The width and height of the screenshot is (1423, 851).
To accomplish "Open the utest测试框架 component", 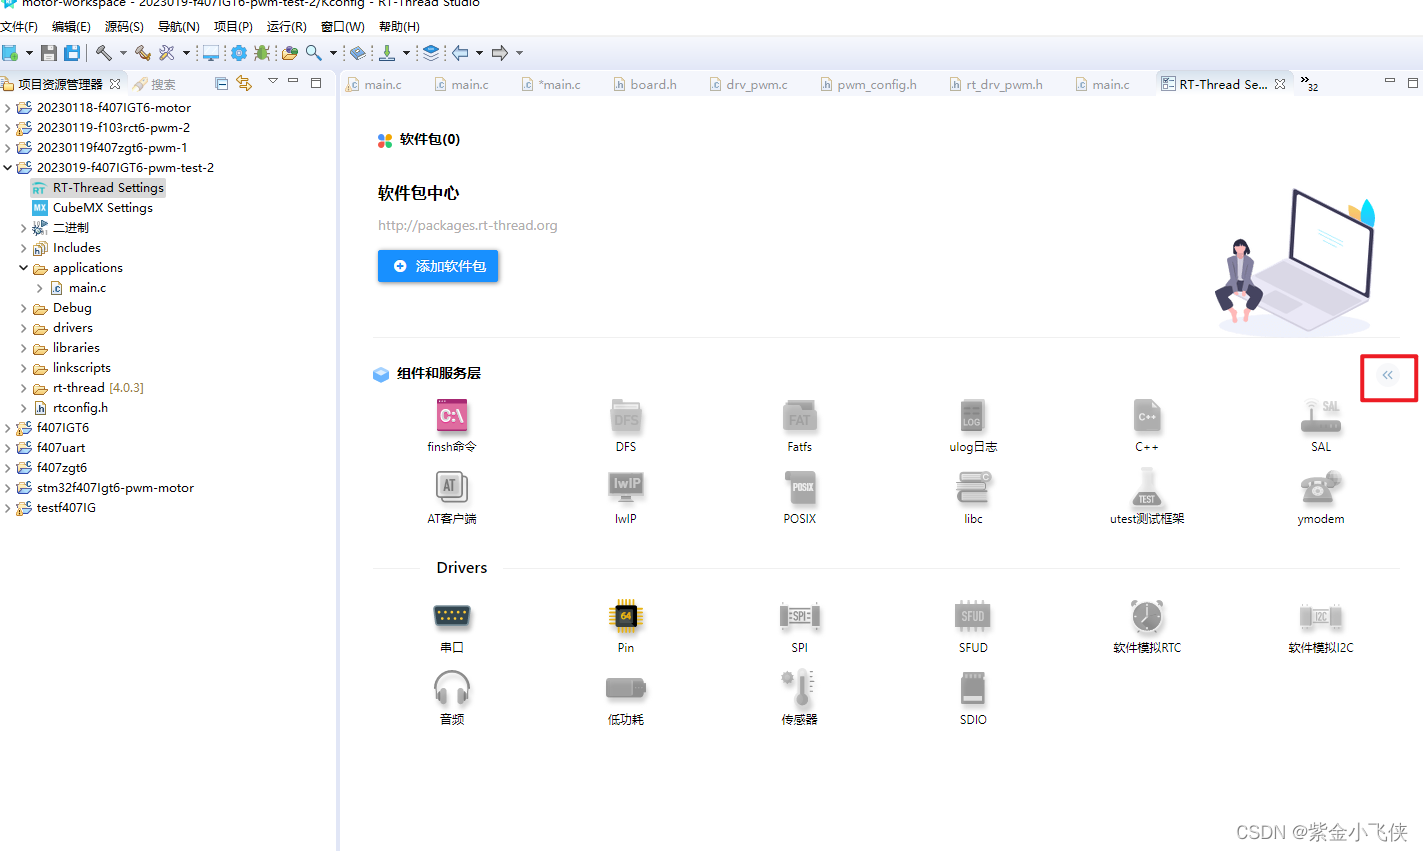I will point(1147,497).
